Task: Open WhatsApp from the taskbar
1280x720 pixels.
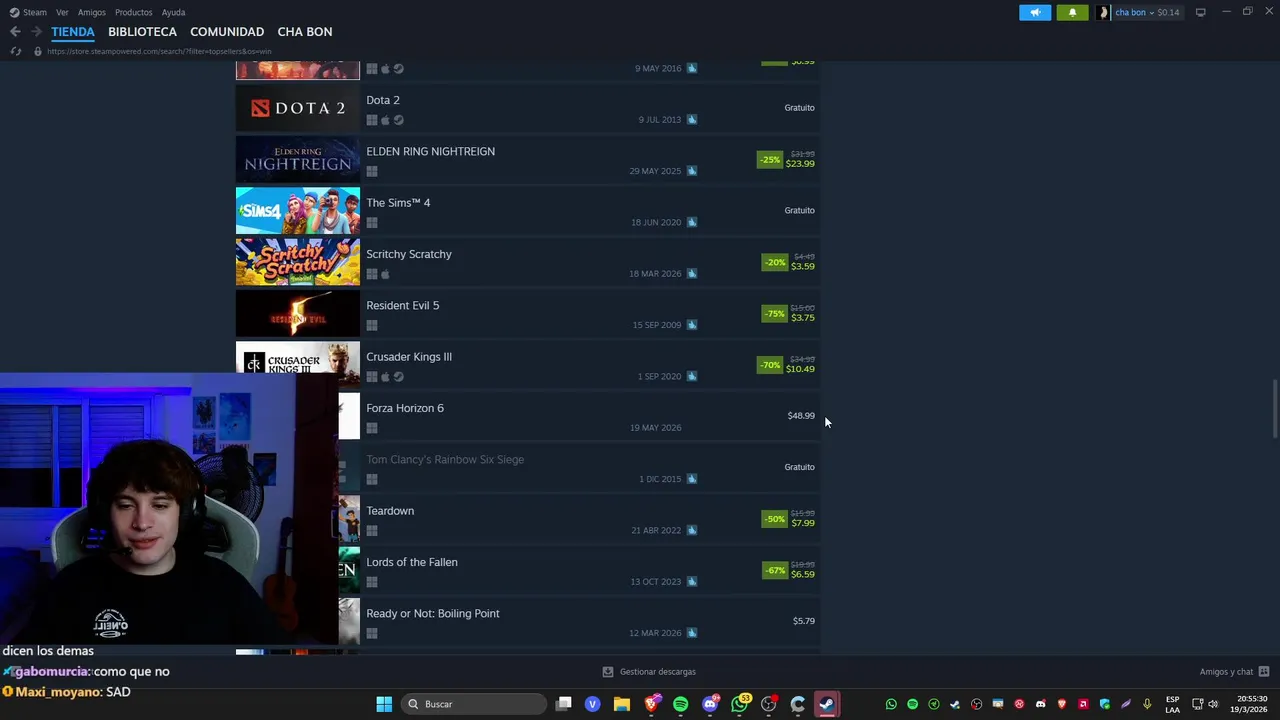Action: point(739,704)
